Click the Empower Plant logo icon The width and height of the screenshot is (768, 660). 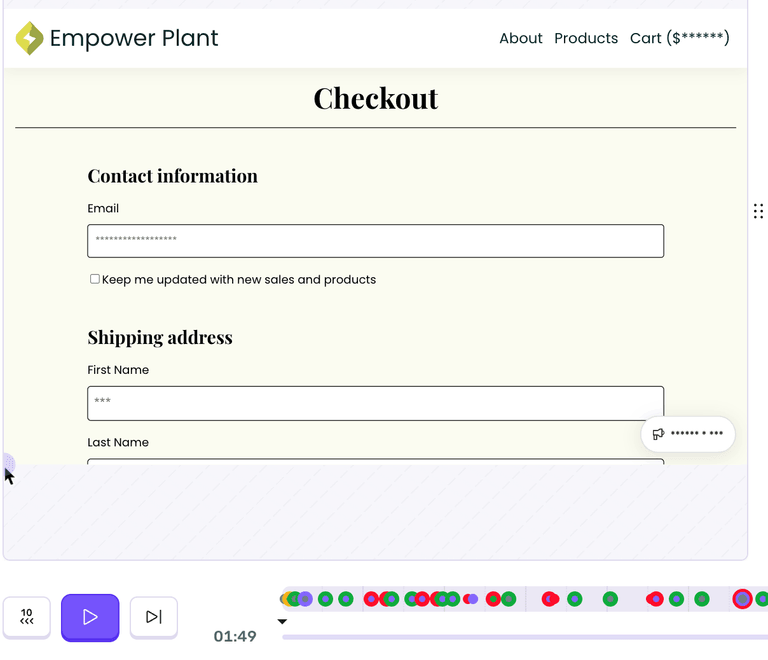tap(30, 39)
